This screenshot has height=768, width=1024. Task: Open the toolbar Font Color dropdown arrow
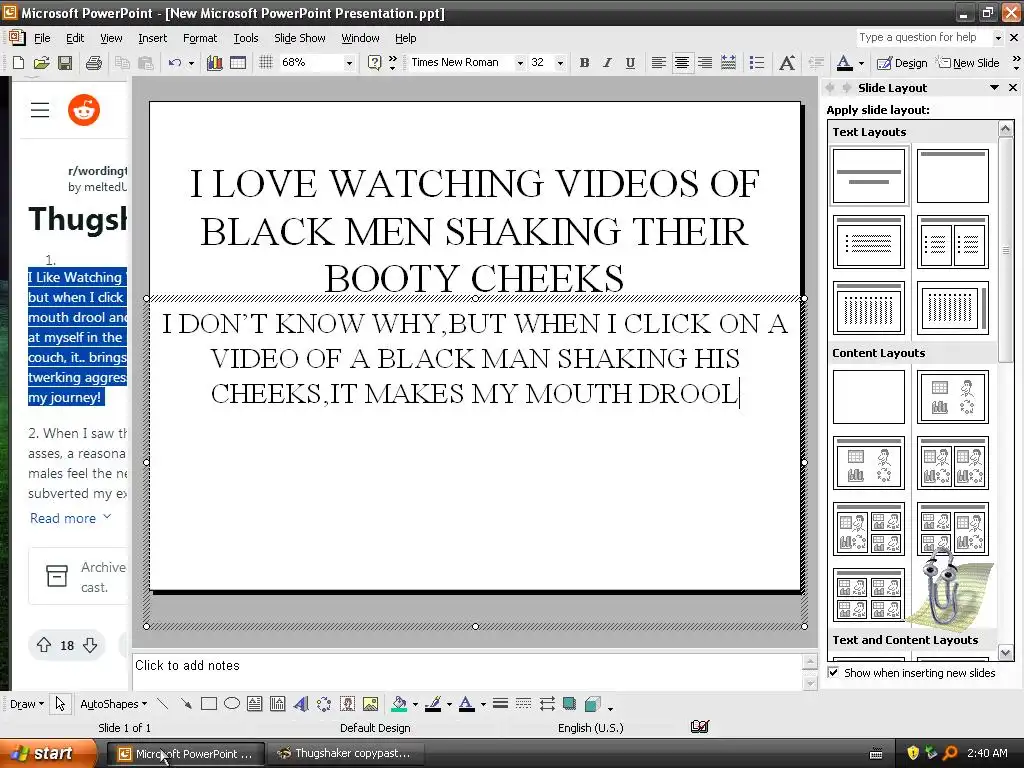click(x=861, y=63)
